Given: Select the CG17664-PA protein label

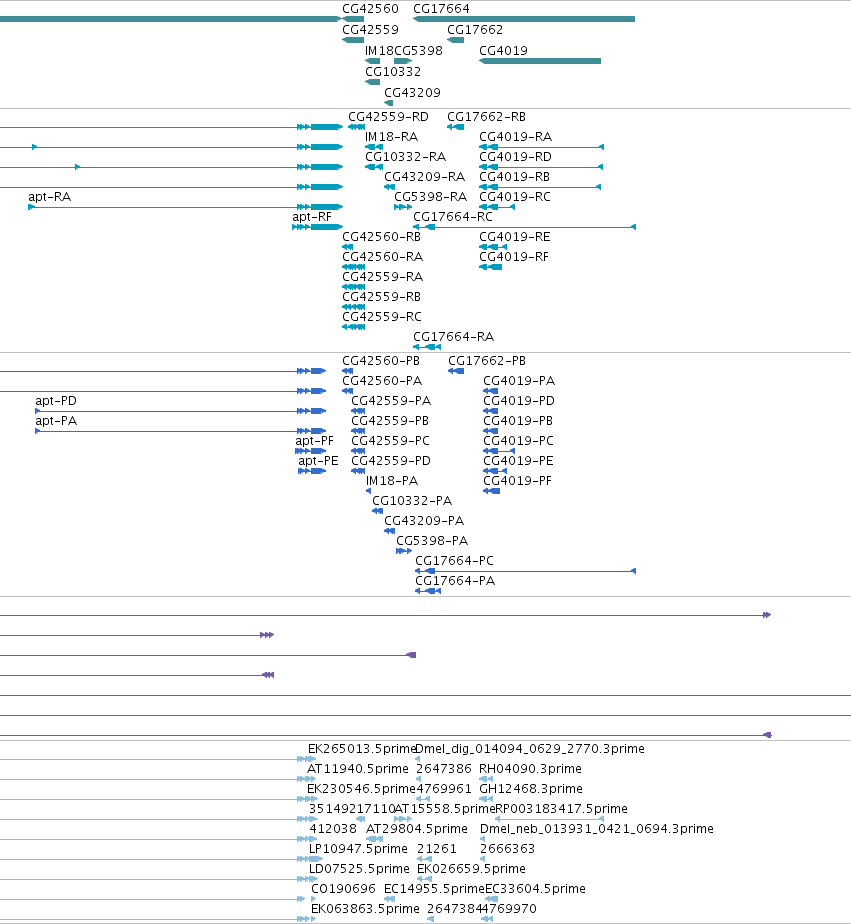Looking at the screenshot, I should coord(455,581).
